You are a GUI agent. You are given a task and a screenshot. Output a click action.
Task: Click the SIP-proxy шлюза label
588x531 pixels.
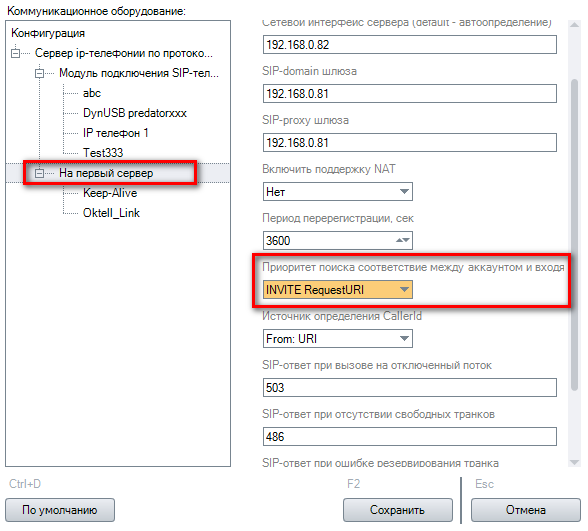click(305, 120)
